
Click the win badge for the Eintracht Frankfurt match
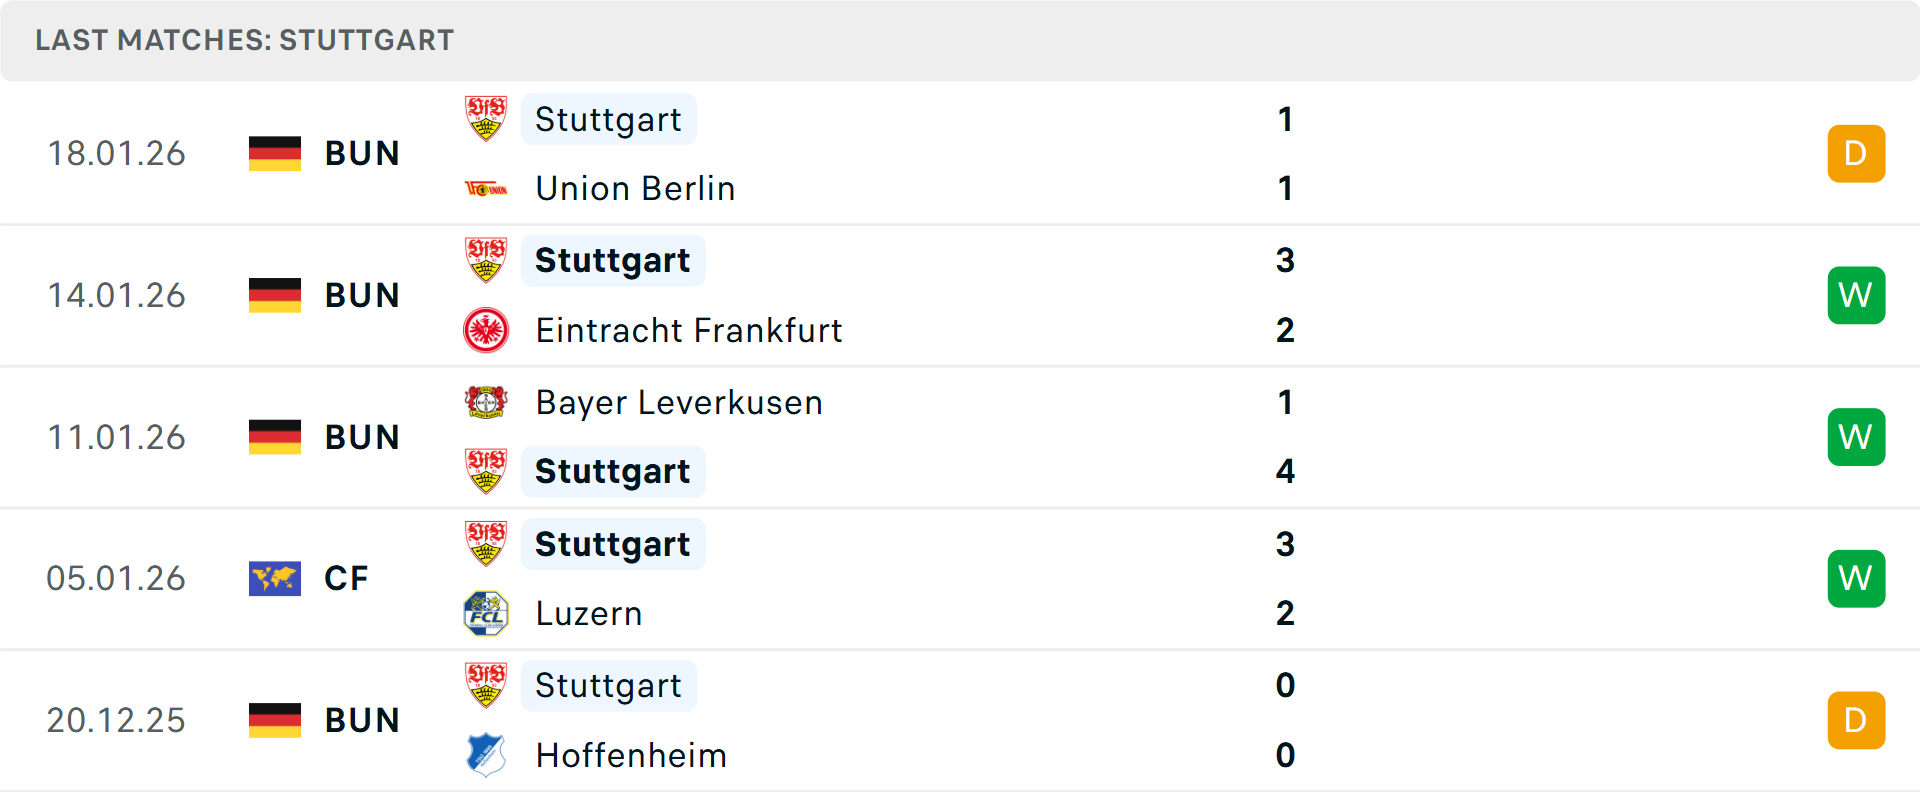(1856, 295)
